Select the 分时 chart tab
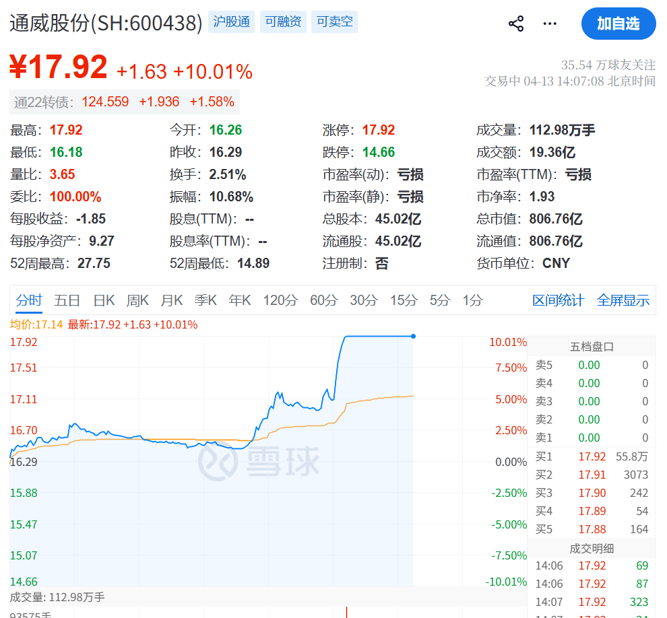 point(29,300)
